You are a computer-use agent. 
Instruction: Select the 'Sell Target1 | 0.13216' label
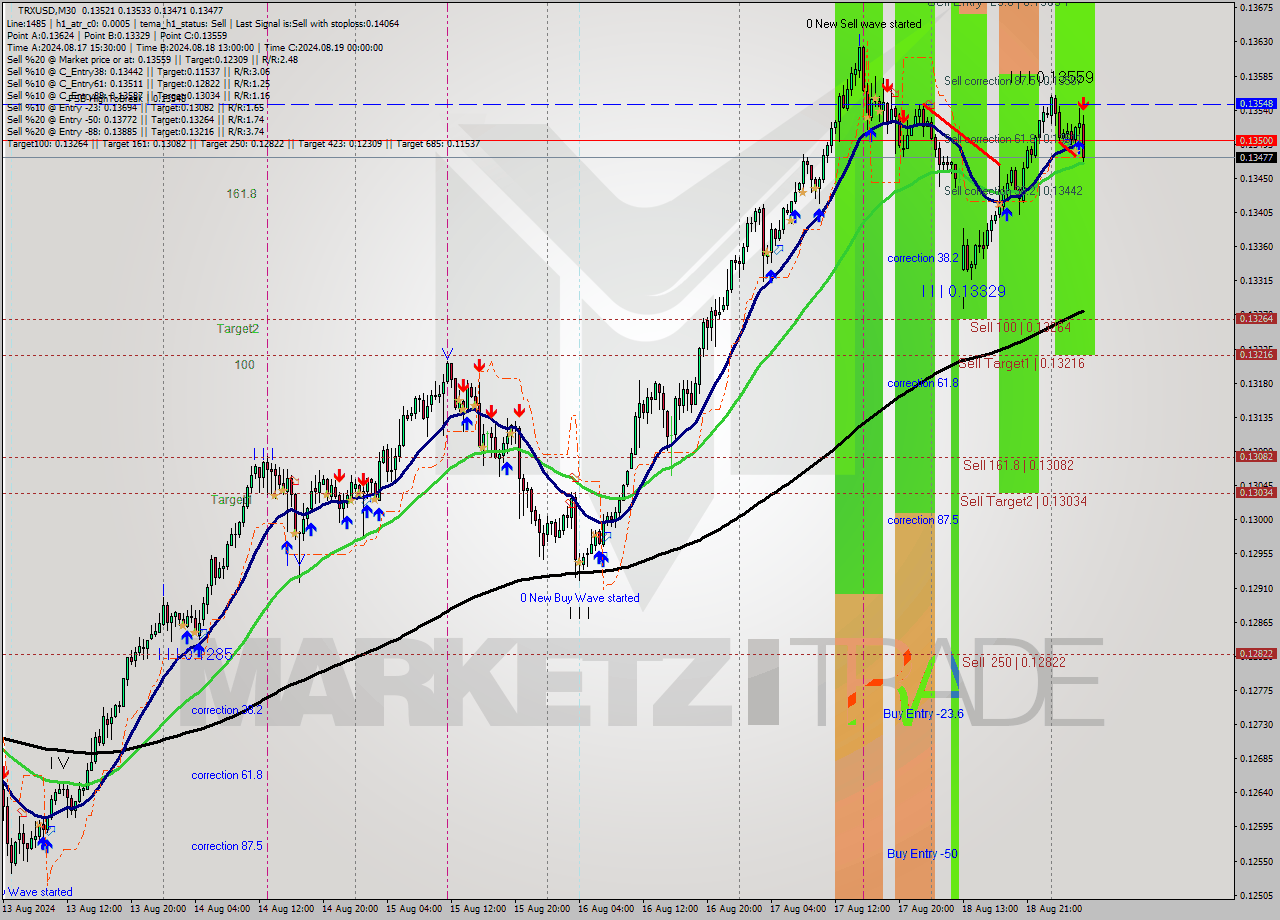coord(1021,363)
